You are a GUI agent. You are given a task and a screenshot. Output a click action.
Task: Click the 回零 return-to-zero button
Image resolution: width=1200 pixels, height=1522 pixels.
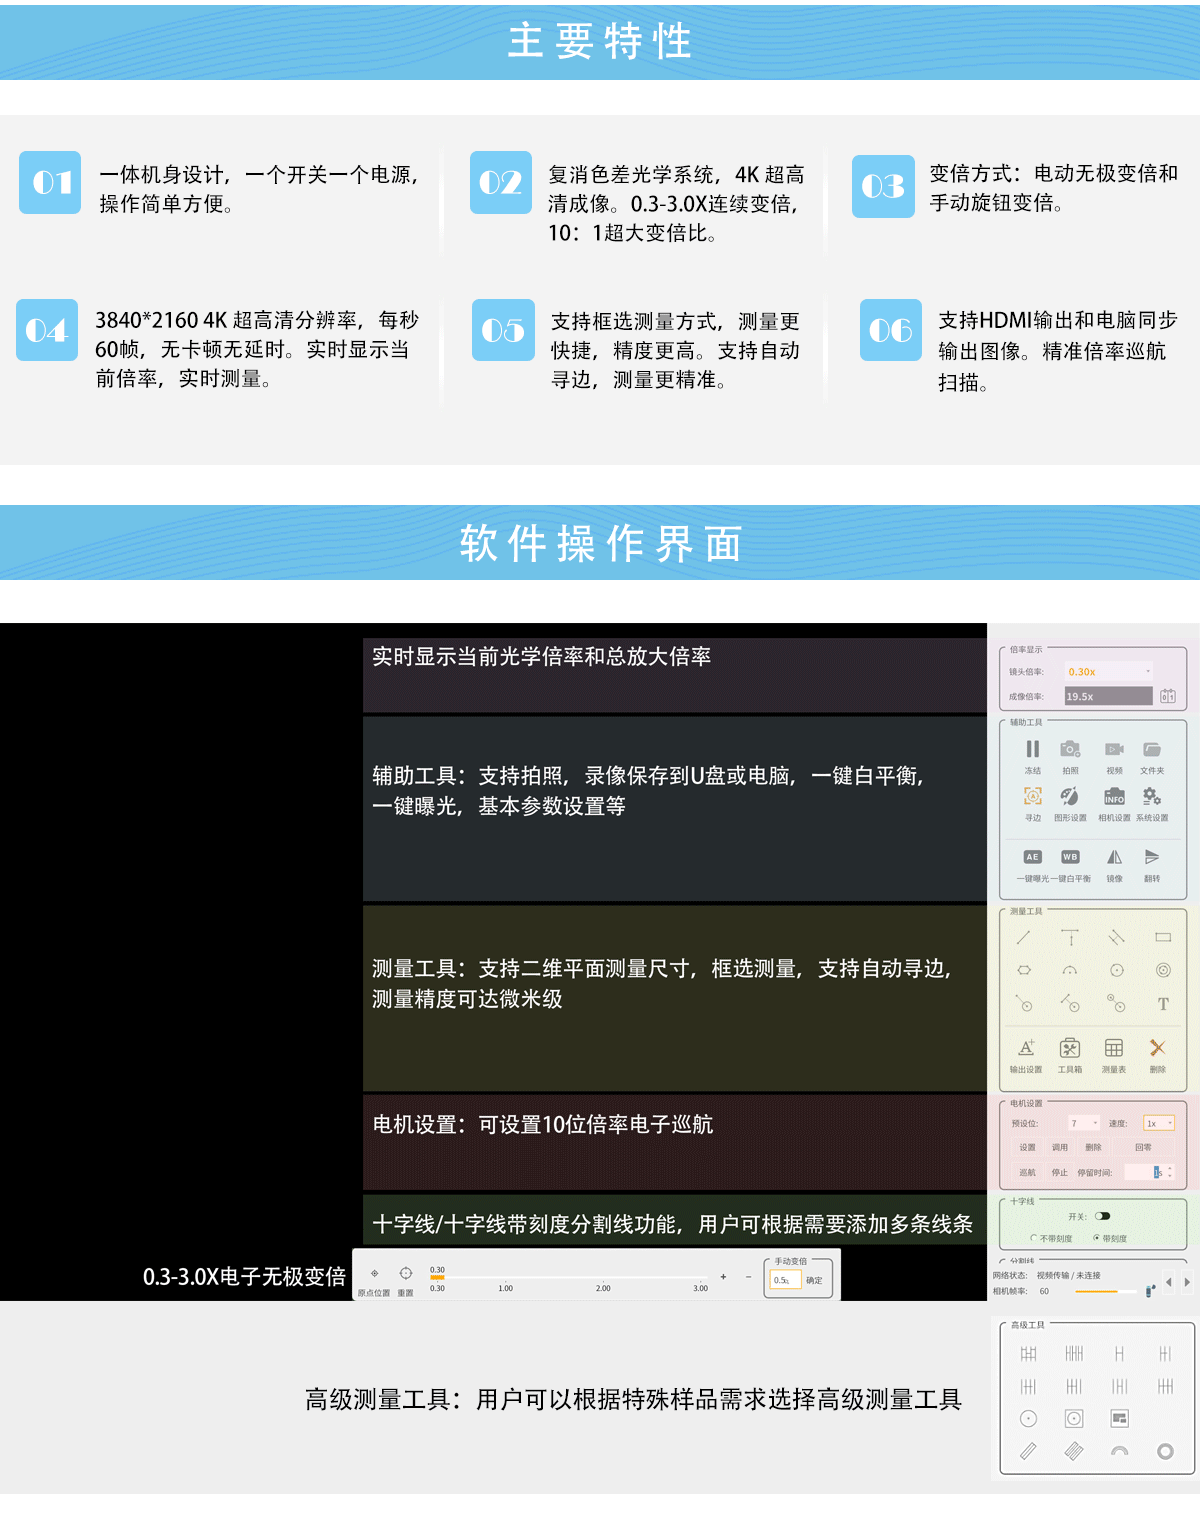(1143, 1147)
